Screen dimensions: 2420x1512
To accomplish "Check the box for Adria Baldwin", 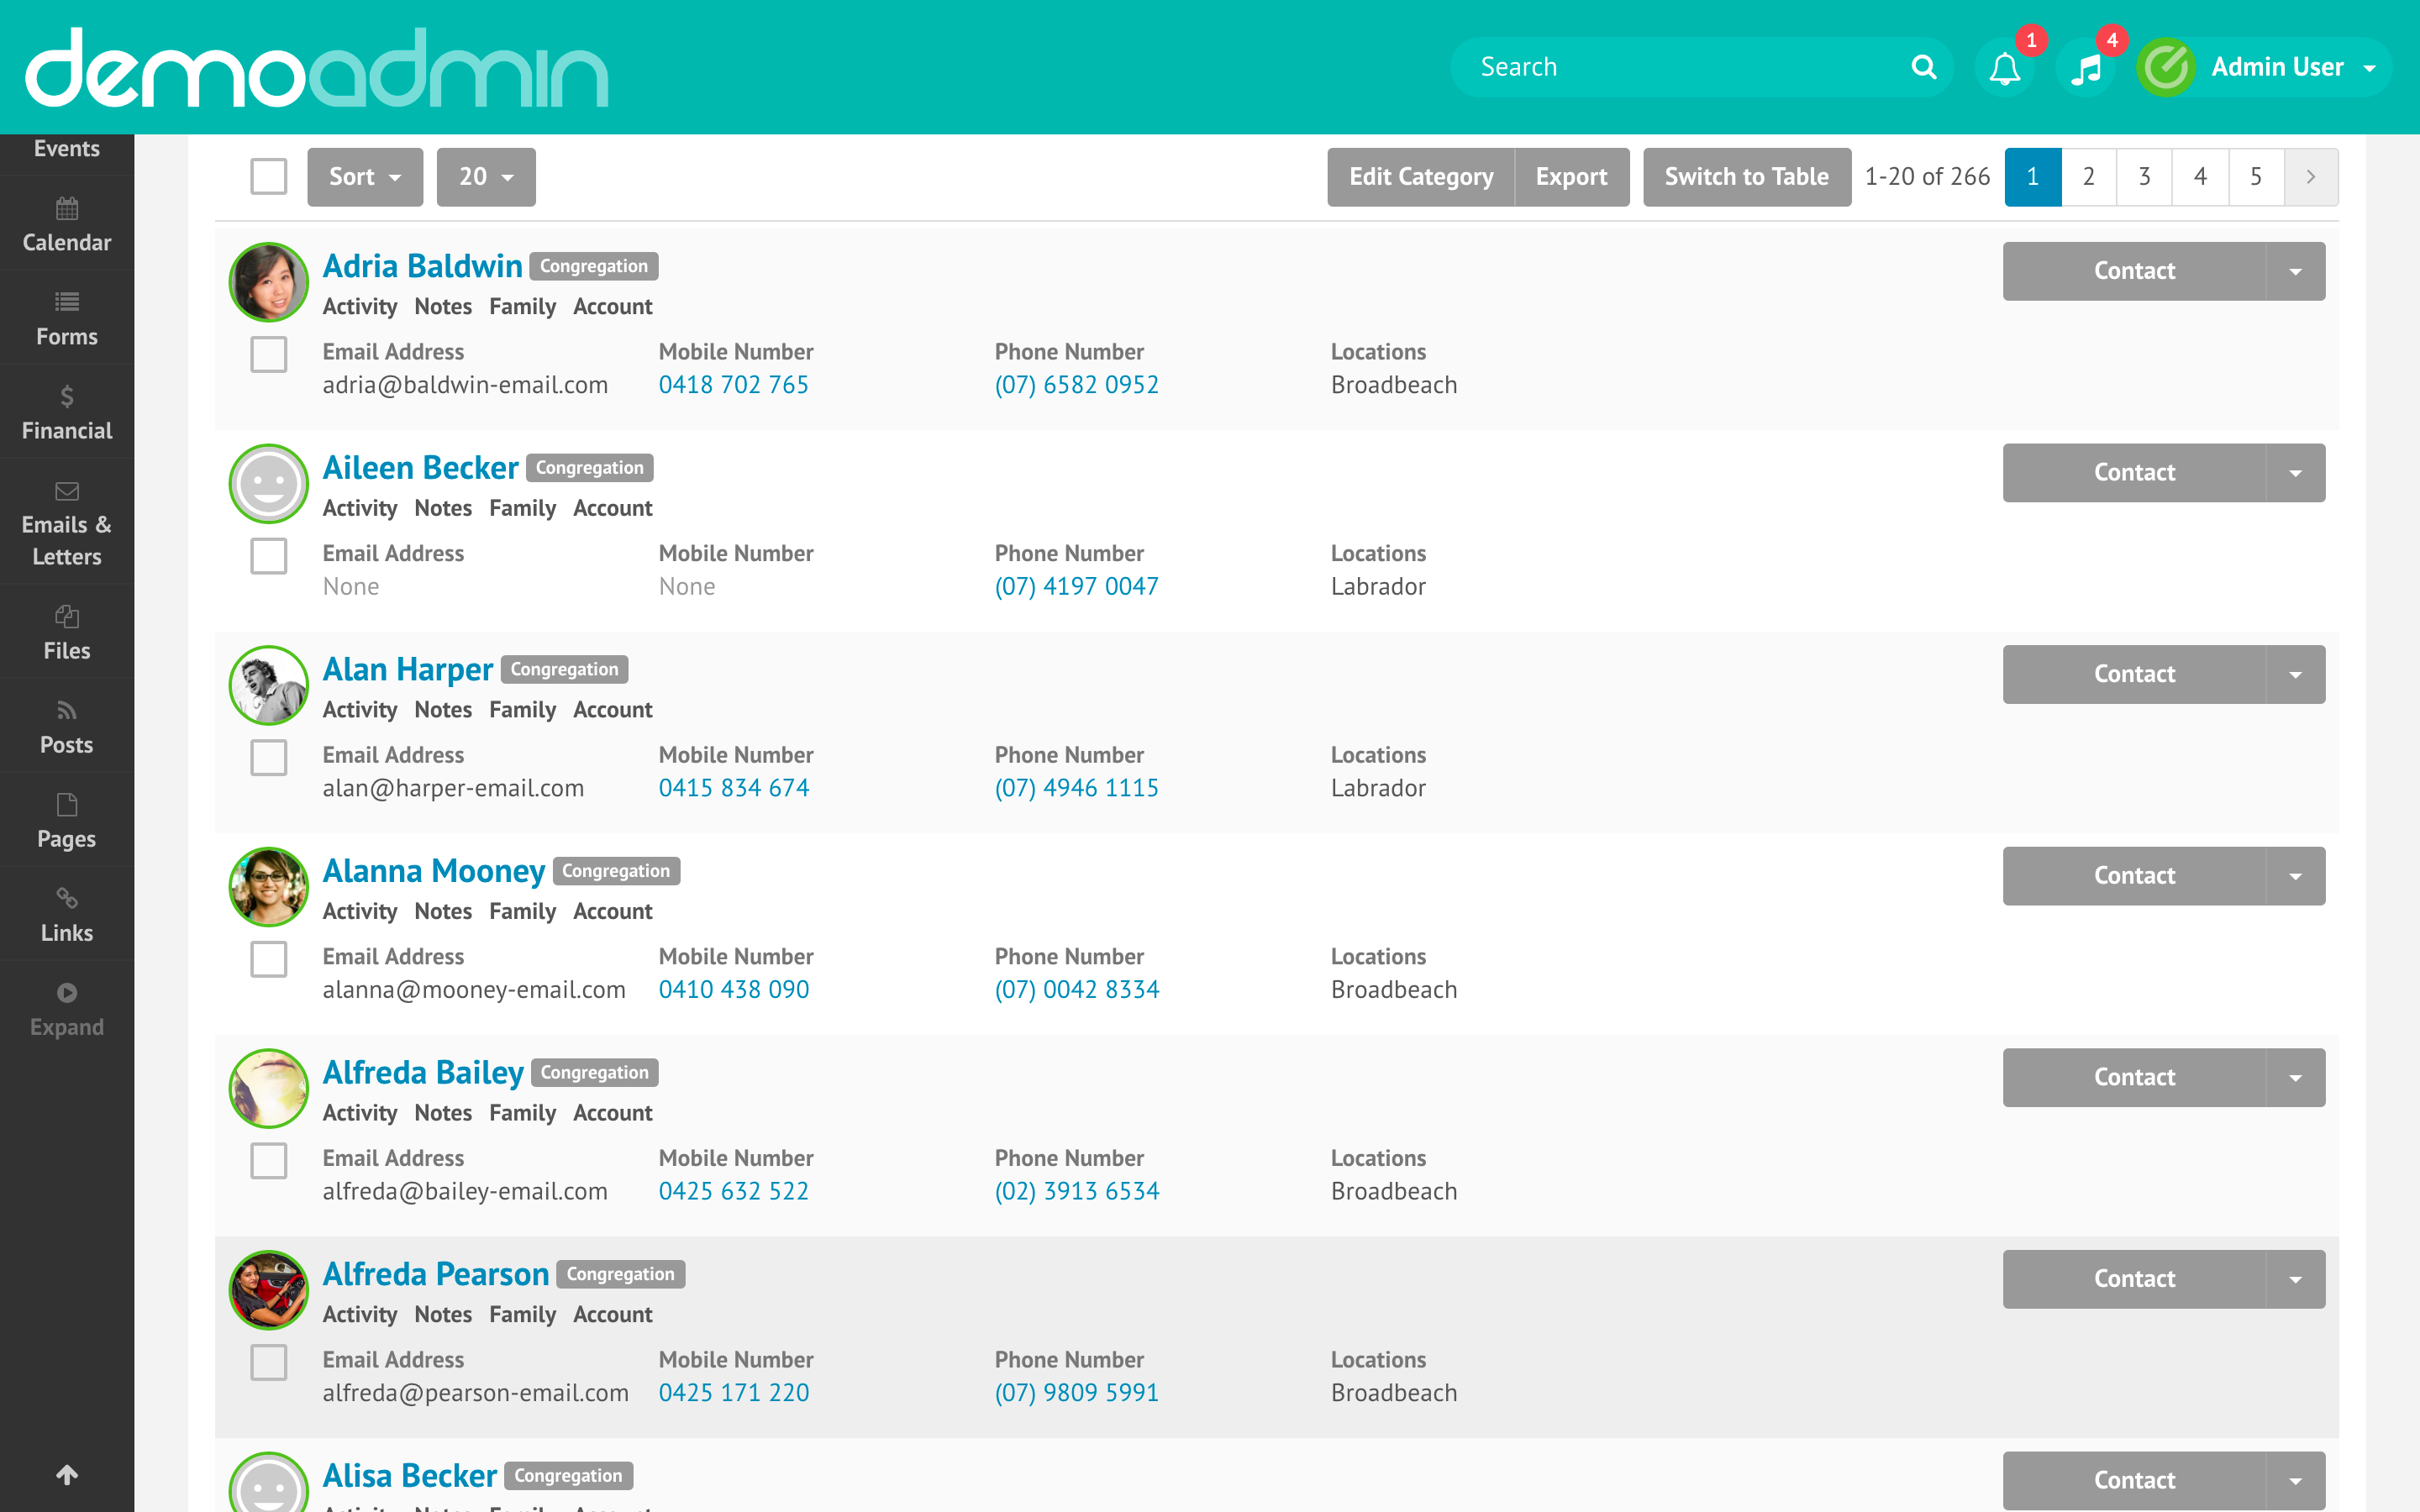I will [268, 354].
